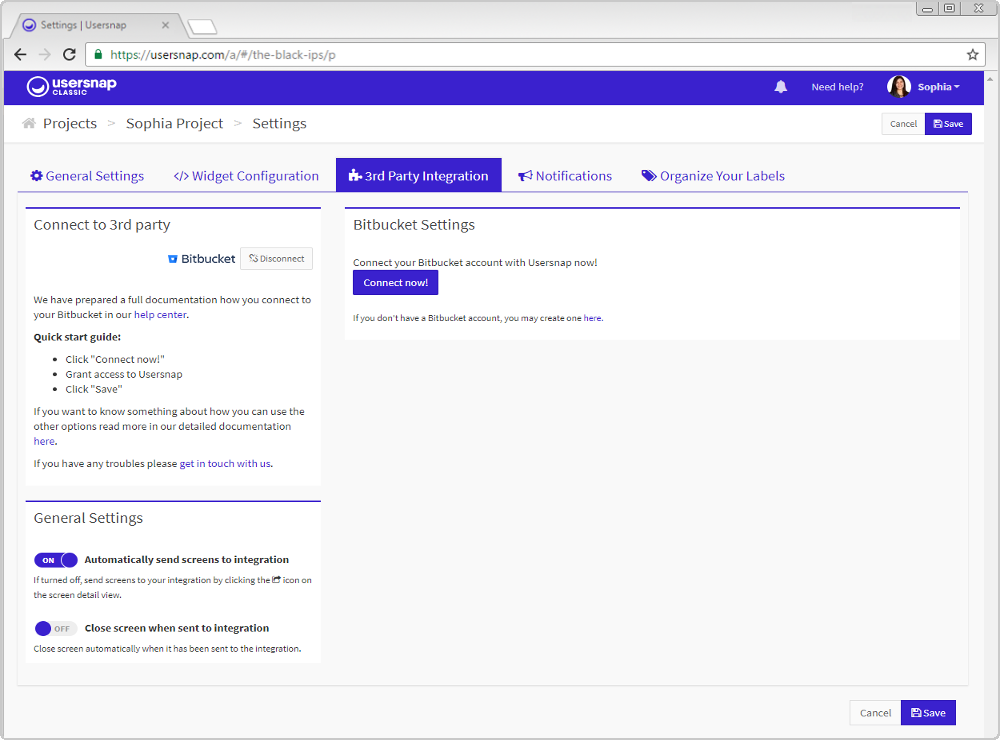Viewport: 1000px width, 740px height.
Task: Click the browser back arrow
Action: (20, 54)
